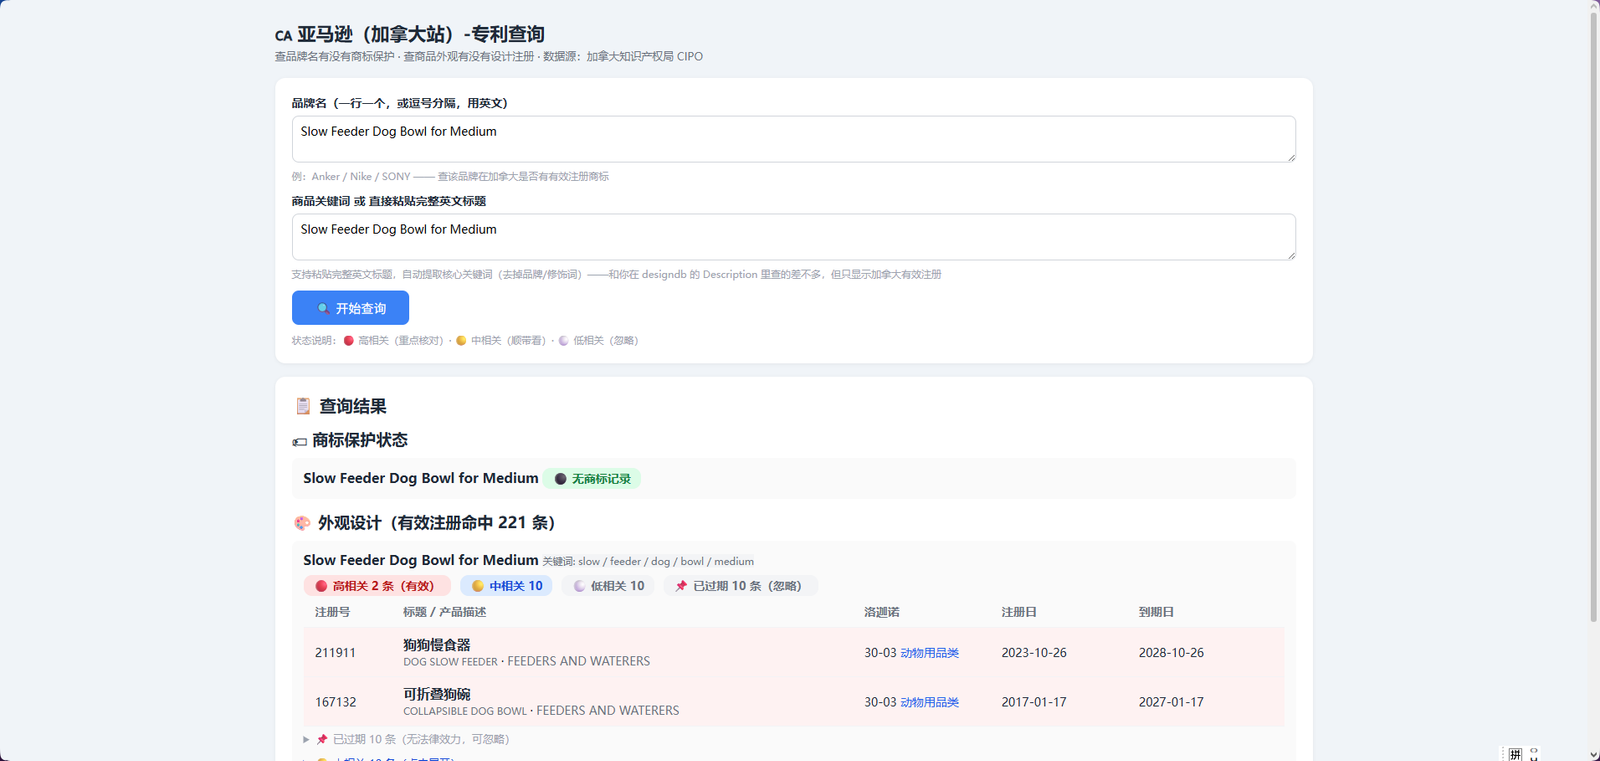This screenshot has width=1600, height=761.
Task: Click the expiry date 2028-10-26
Action: (x=1171, y=653)
